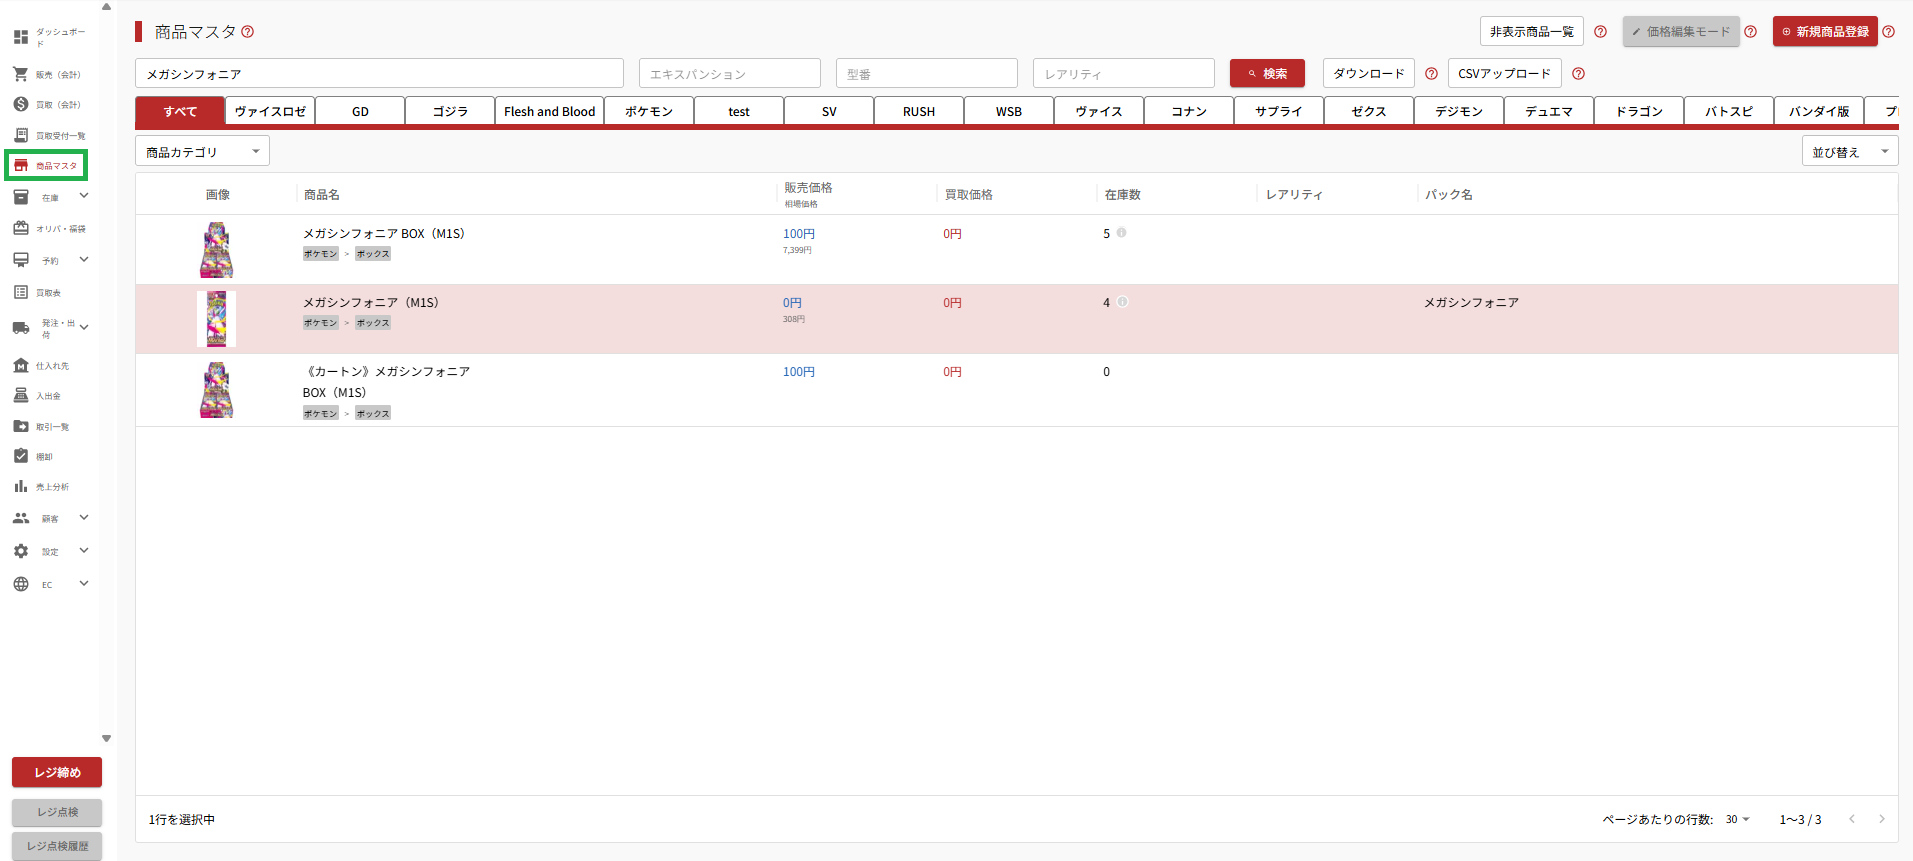Click info icon next to stock count 5
Viewport: 1913px width, 861px height.
[1122, 233]
